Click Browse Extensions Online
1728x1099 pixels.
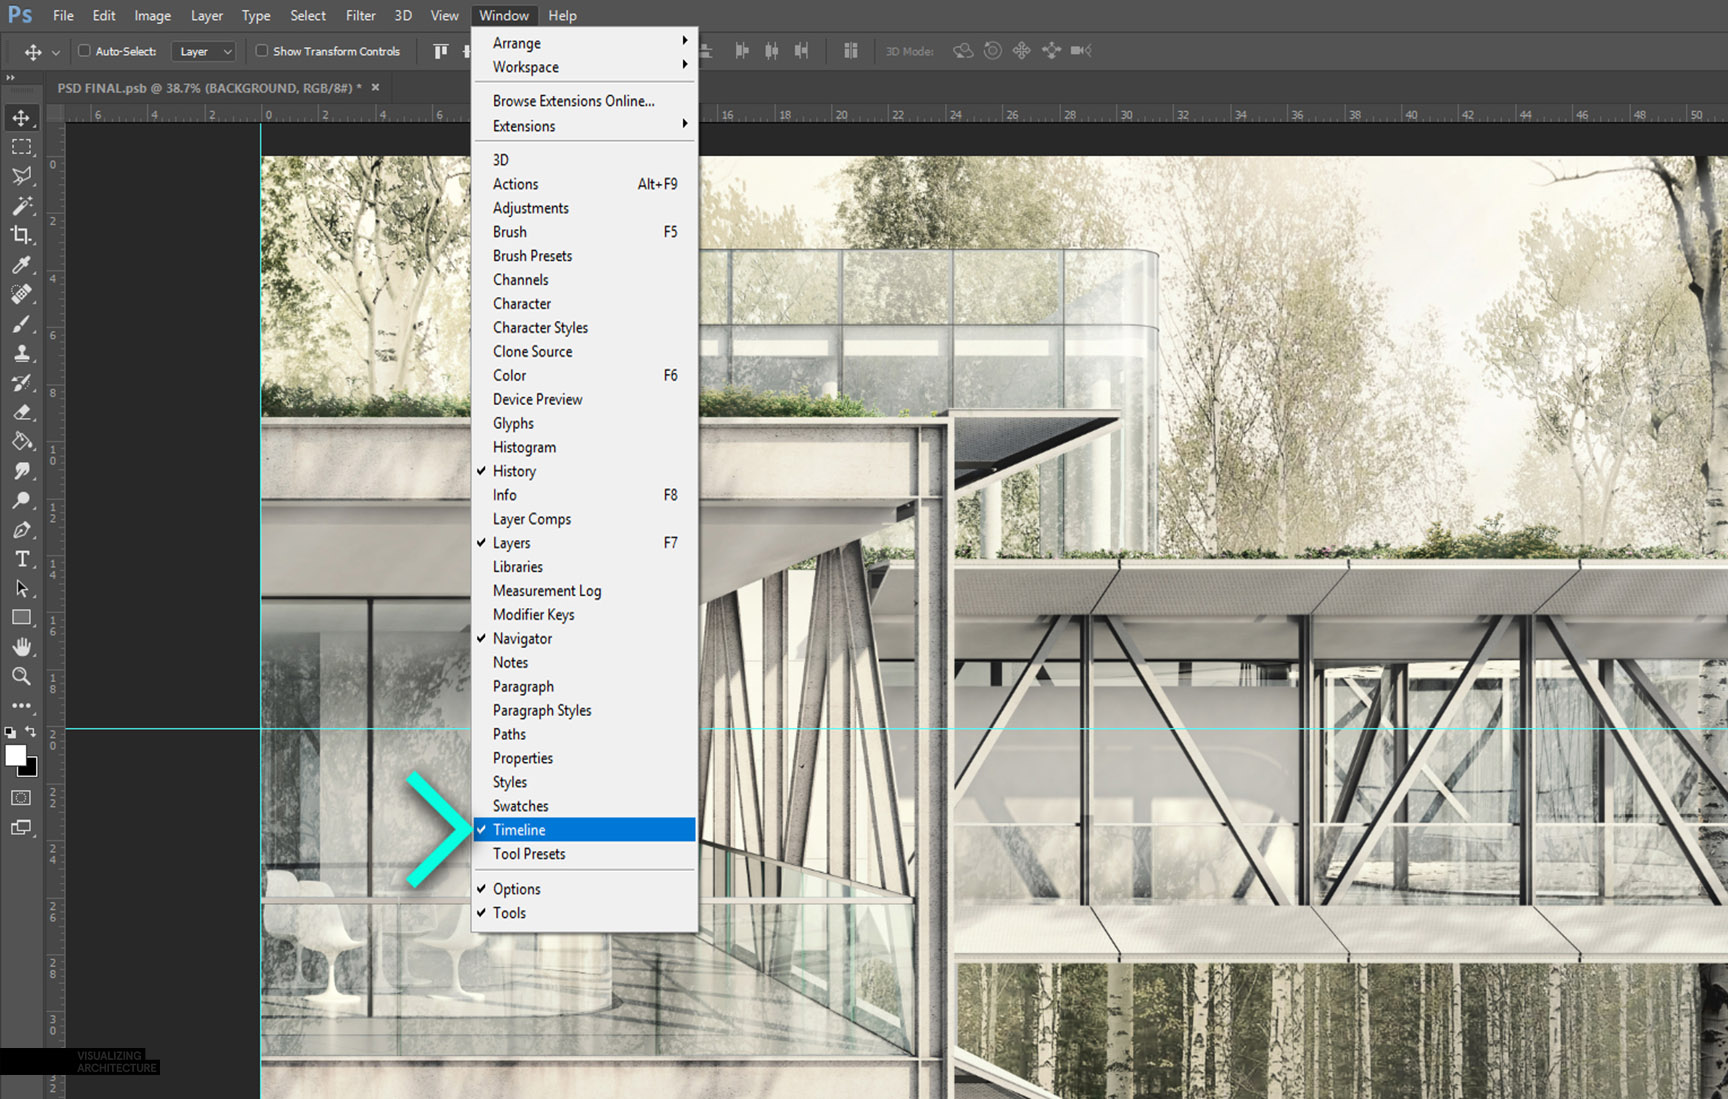coord(573,101)
